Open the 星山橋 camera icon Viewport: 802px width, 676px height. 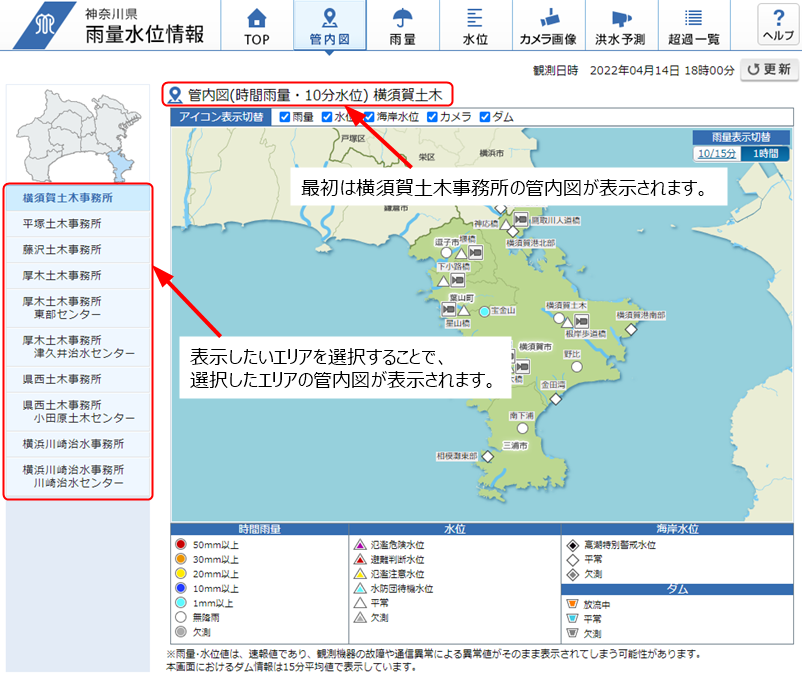click(449, 309)
